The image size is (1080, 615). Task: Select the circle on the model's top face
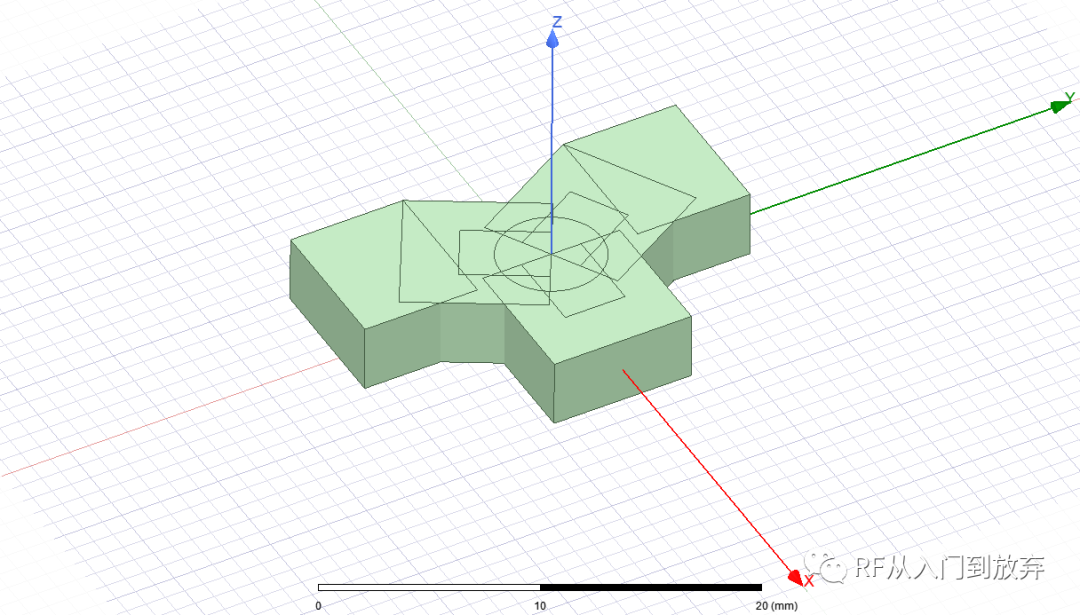click(x=551, y=254)
